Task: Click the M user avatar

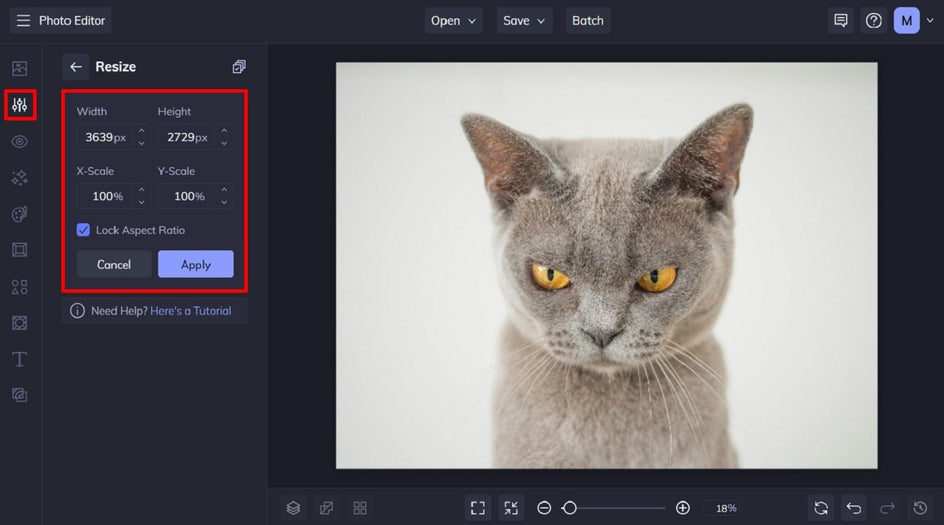Action: click(907, 20)
